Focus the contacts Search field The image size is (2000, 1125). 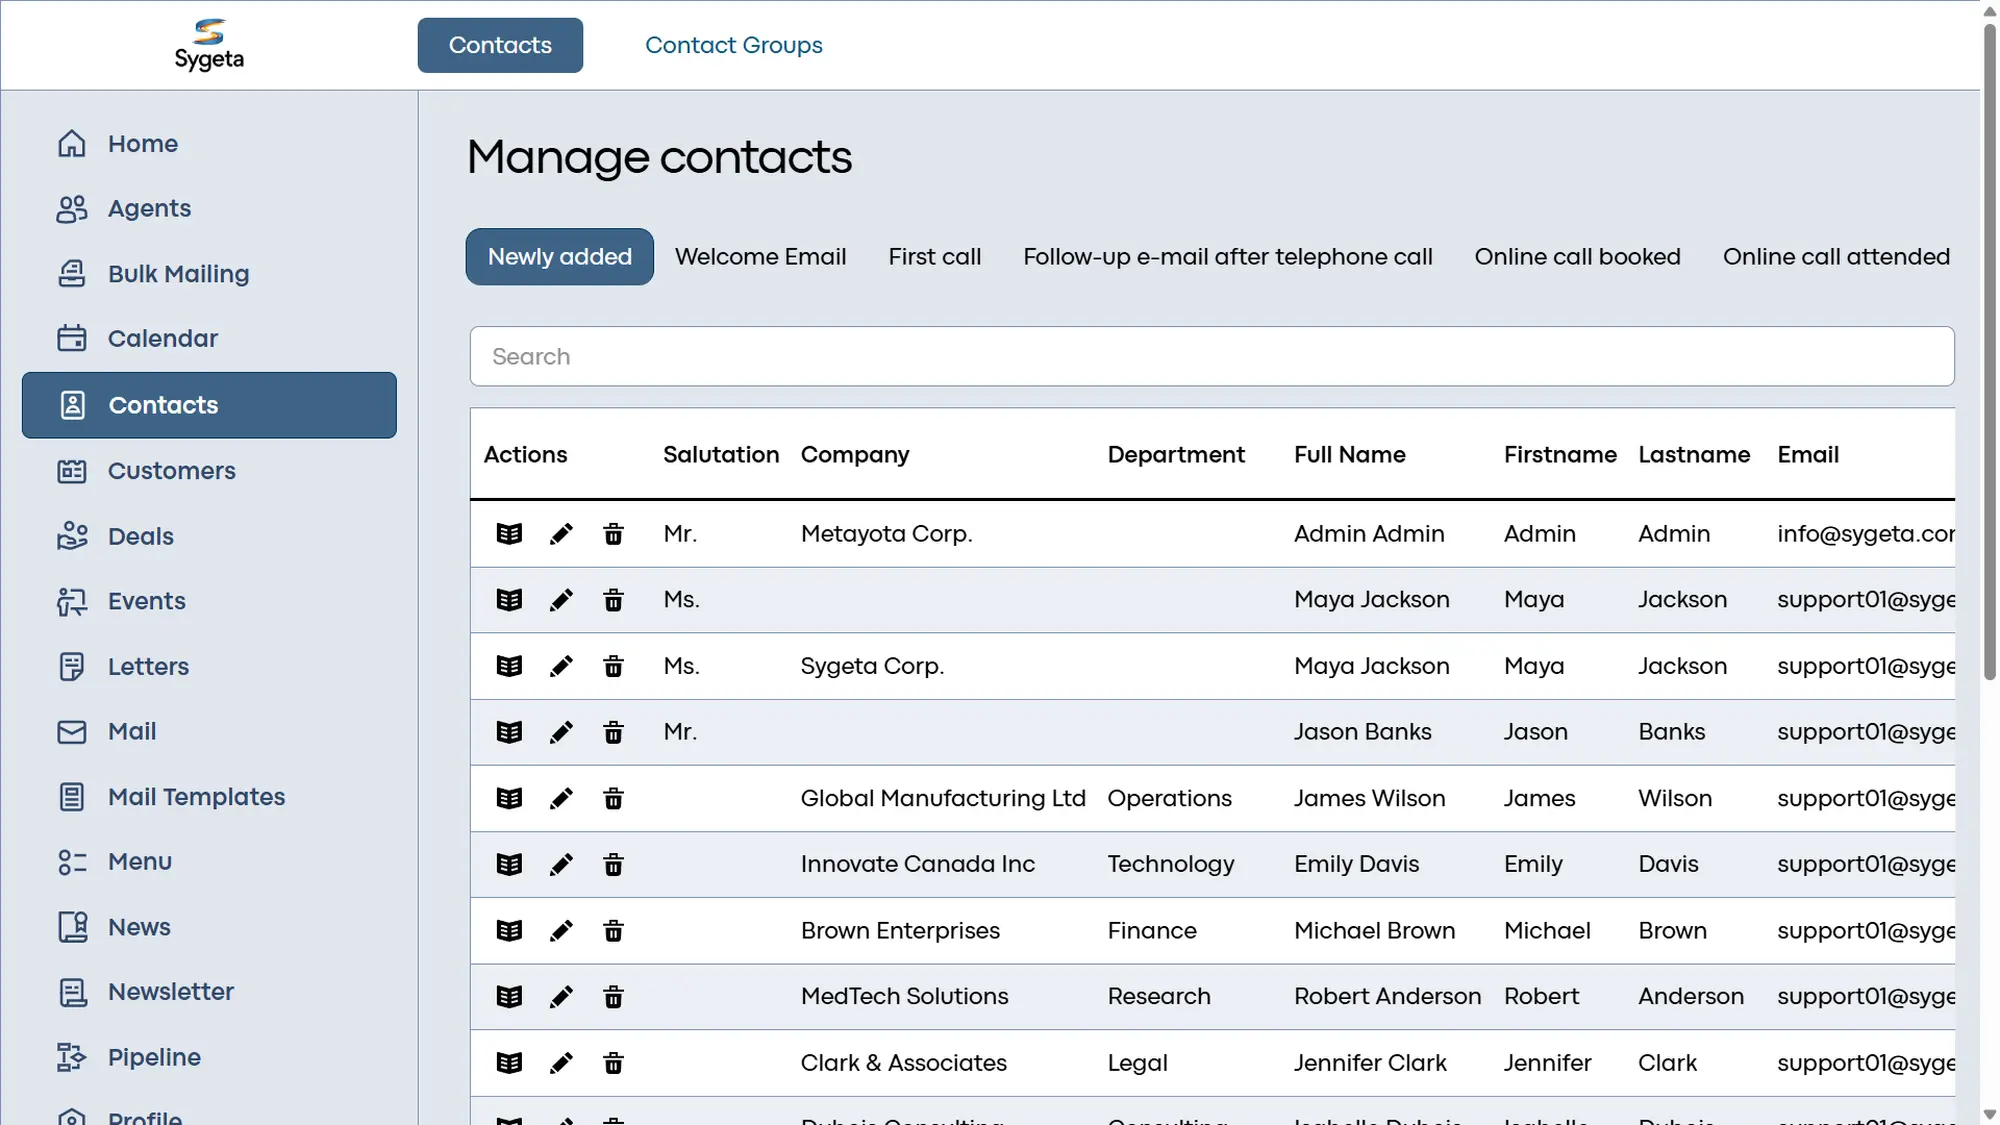point(1212,356)
